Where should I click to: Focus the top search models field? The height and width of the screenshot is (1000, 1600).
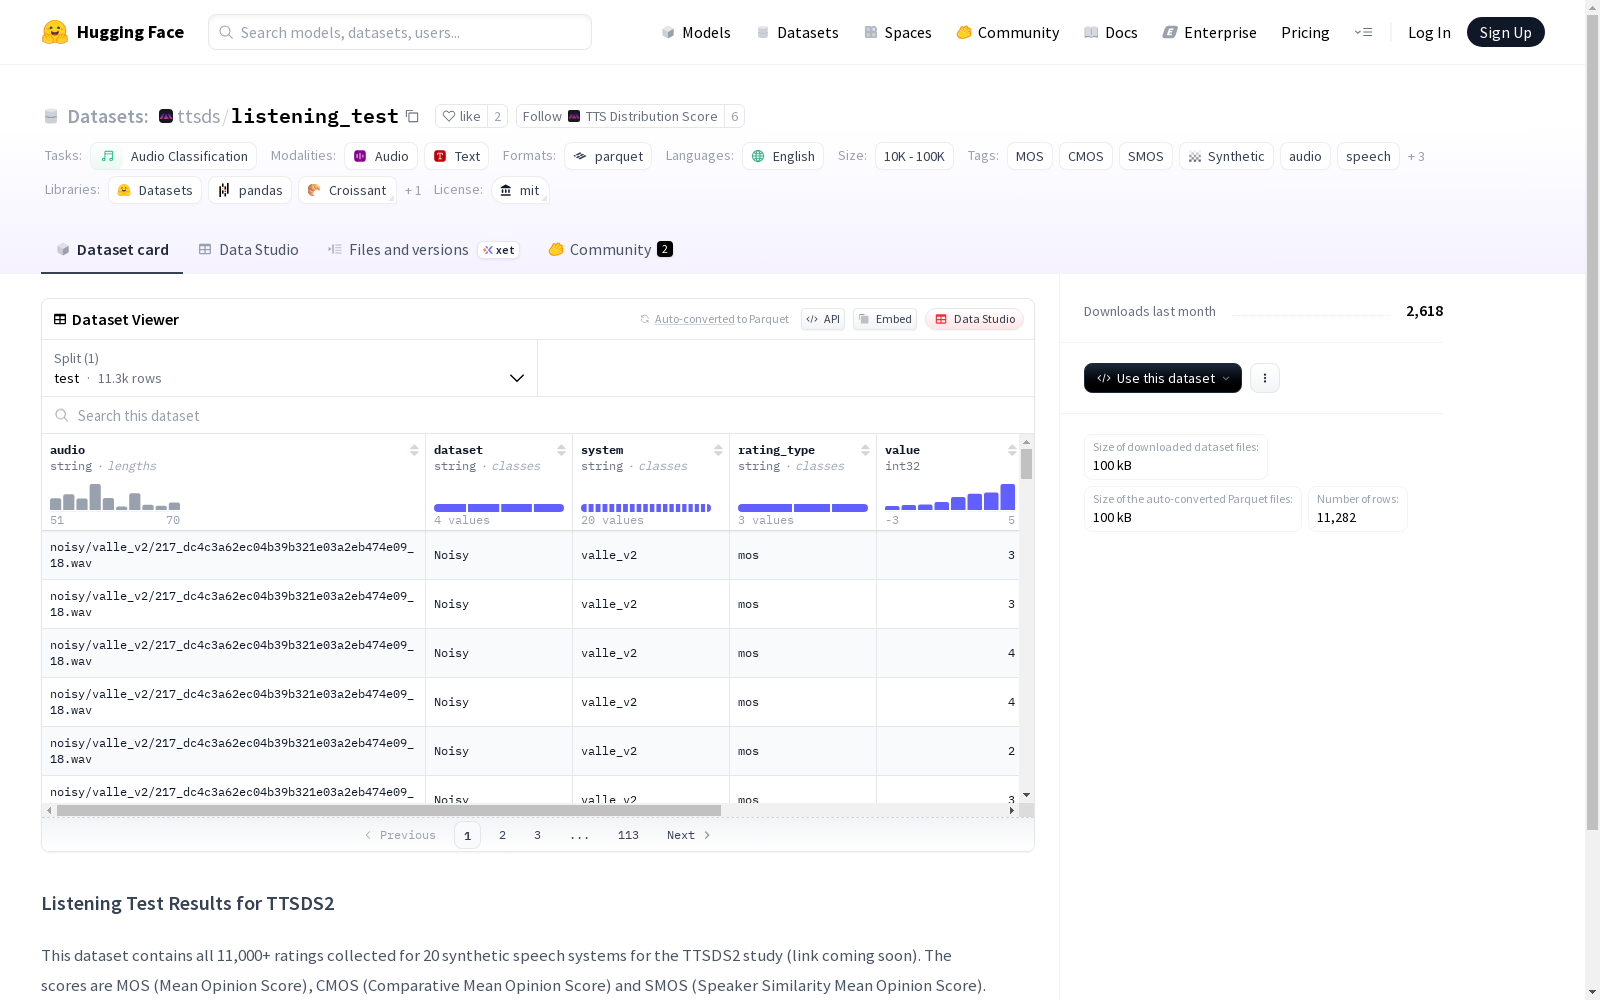pos(400,32)
